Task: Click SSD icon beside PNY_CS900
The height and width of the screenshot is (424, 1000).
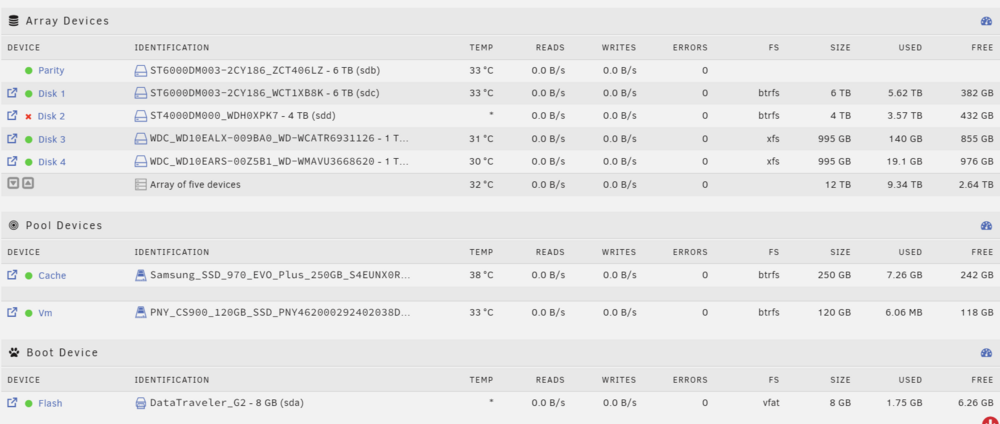Action: coord(141,313)
